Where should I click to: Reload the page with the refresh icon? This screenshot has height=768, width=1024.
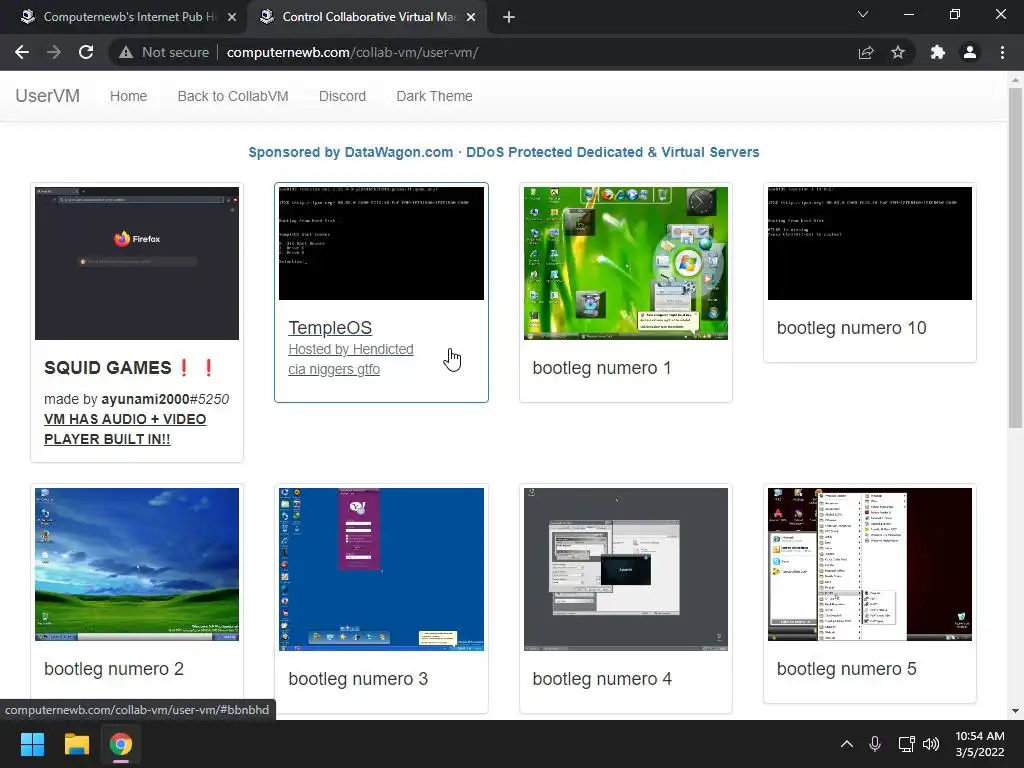coord(86,52)
